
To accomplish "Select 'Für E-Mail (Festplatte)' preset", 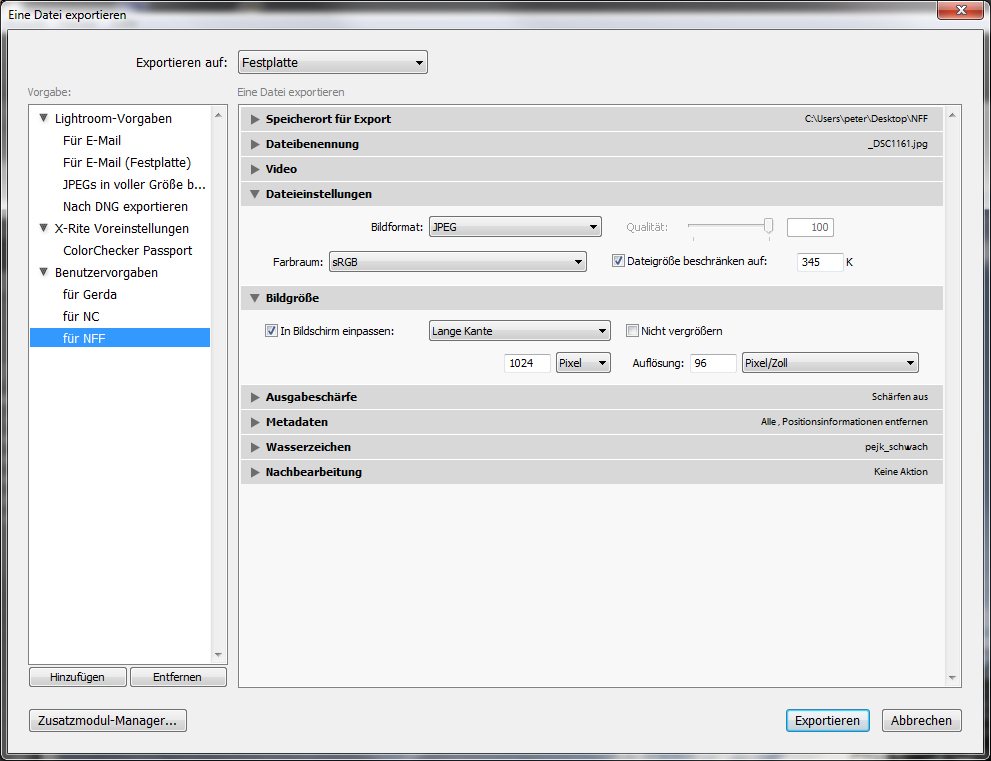I will click(127, 162).
